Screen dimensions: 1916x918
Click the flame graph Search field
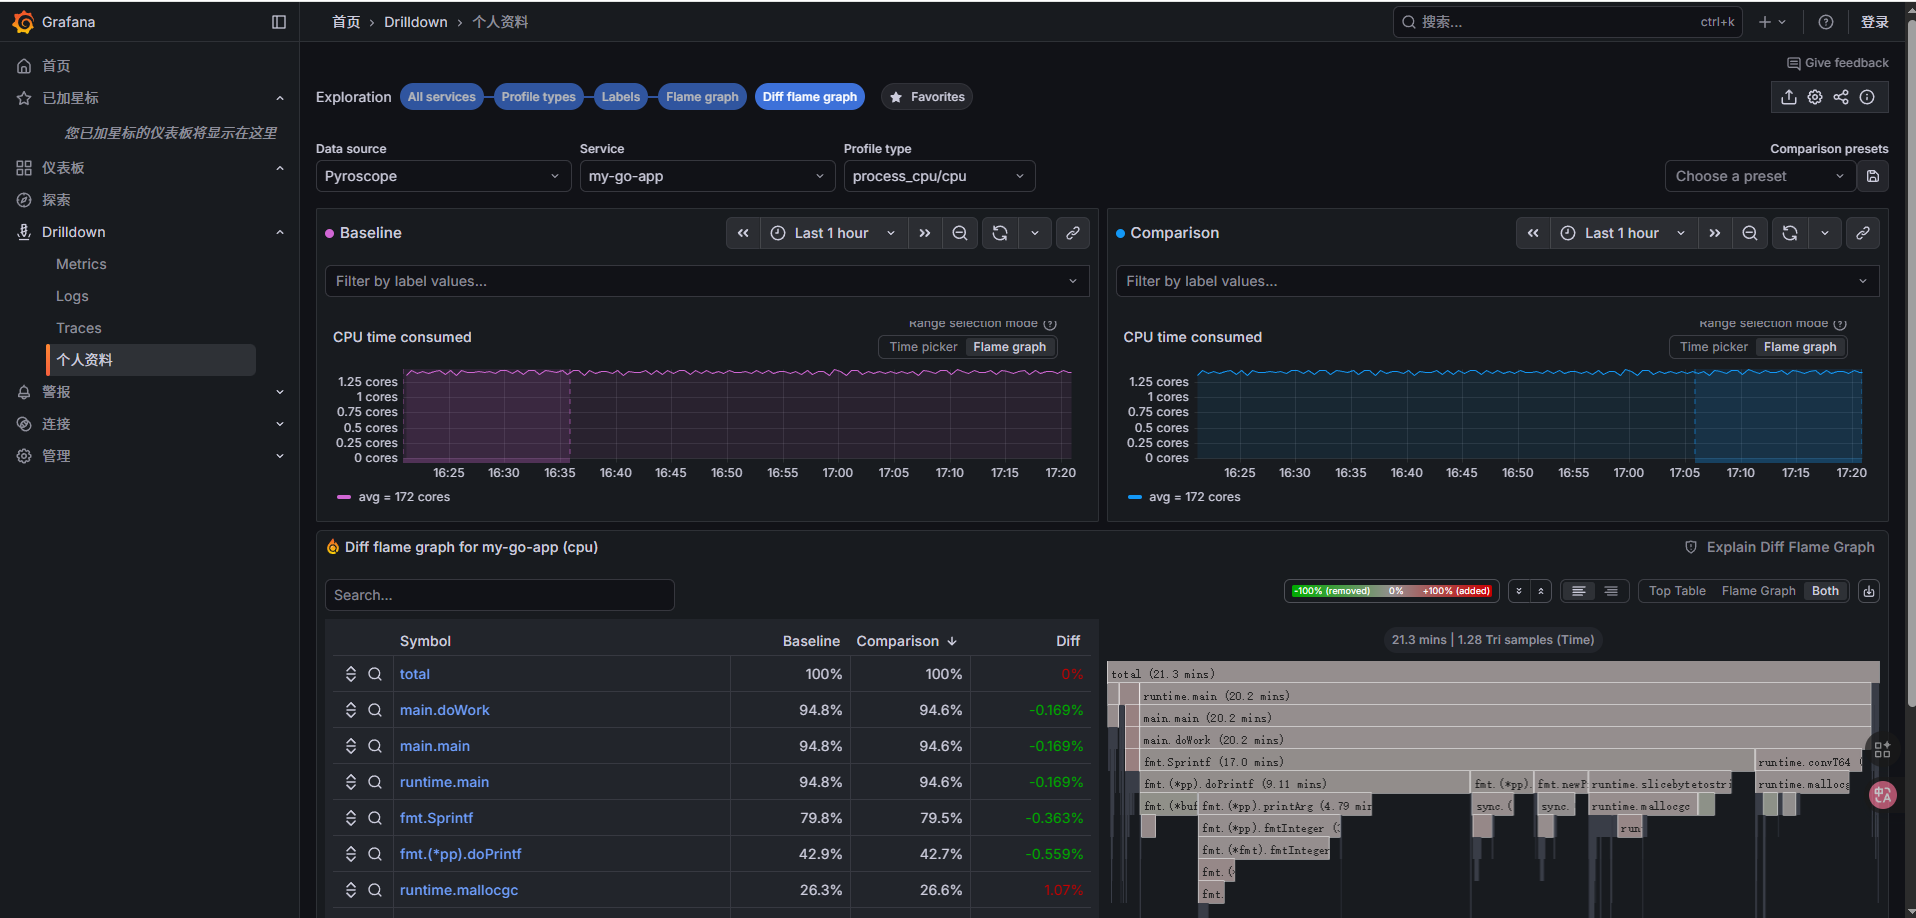499,595
